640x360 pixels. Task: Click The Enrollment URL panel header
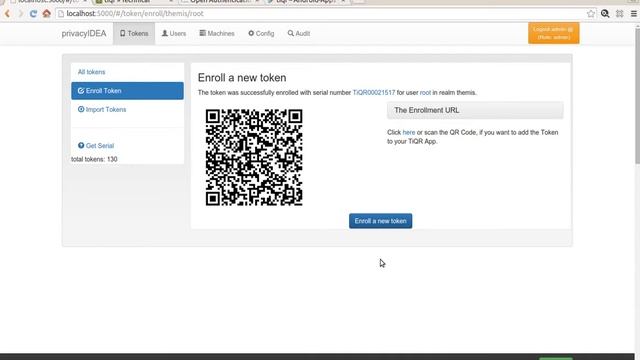coord(475,110)
